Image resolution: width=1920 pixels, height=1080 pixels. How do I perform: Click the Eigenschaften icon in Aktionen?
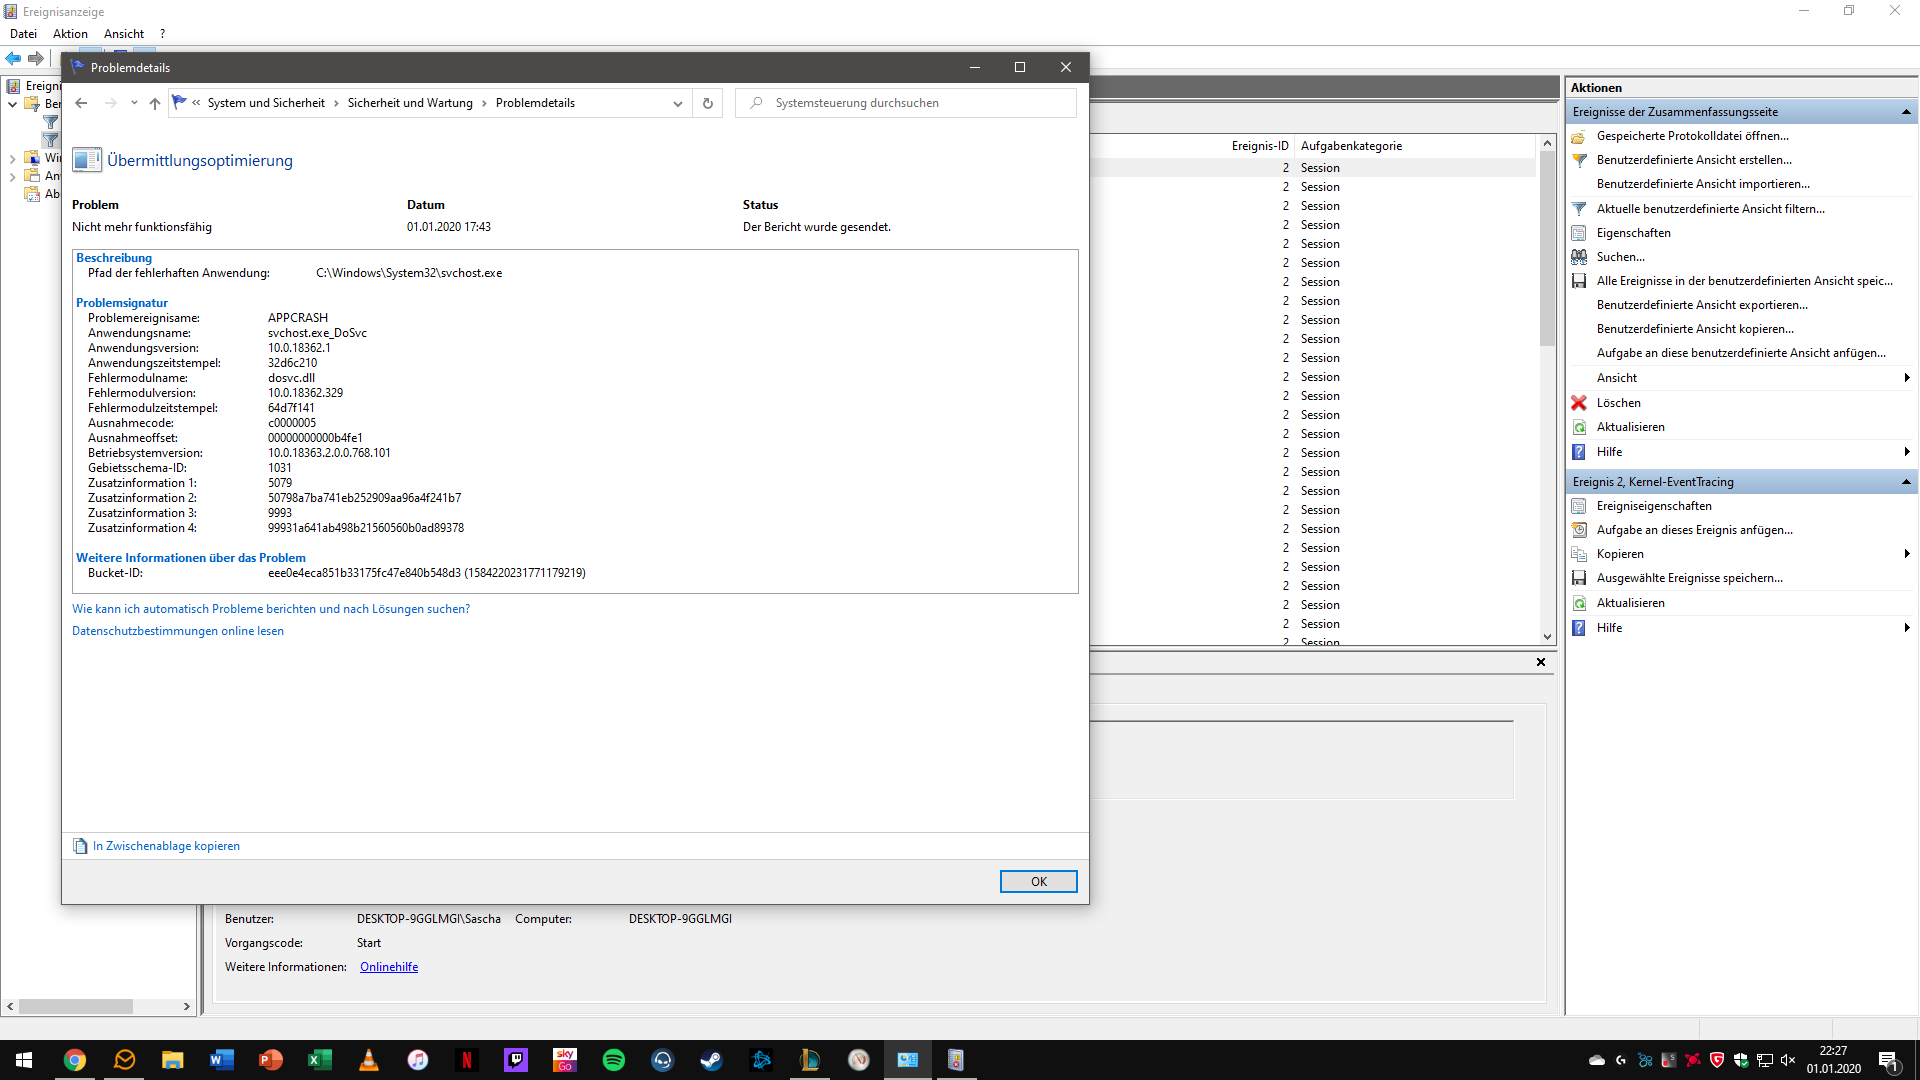pyautogui.click(x=1579, y=233)
